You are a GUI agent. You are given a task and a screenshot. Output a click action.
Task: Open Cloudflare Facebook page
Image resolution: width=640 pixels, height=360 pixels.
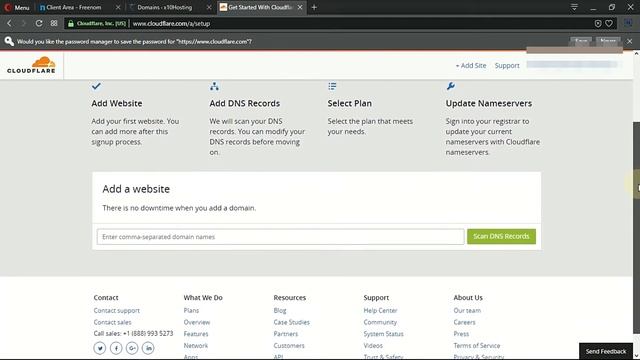tap(116, 348)
